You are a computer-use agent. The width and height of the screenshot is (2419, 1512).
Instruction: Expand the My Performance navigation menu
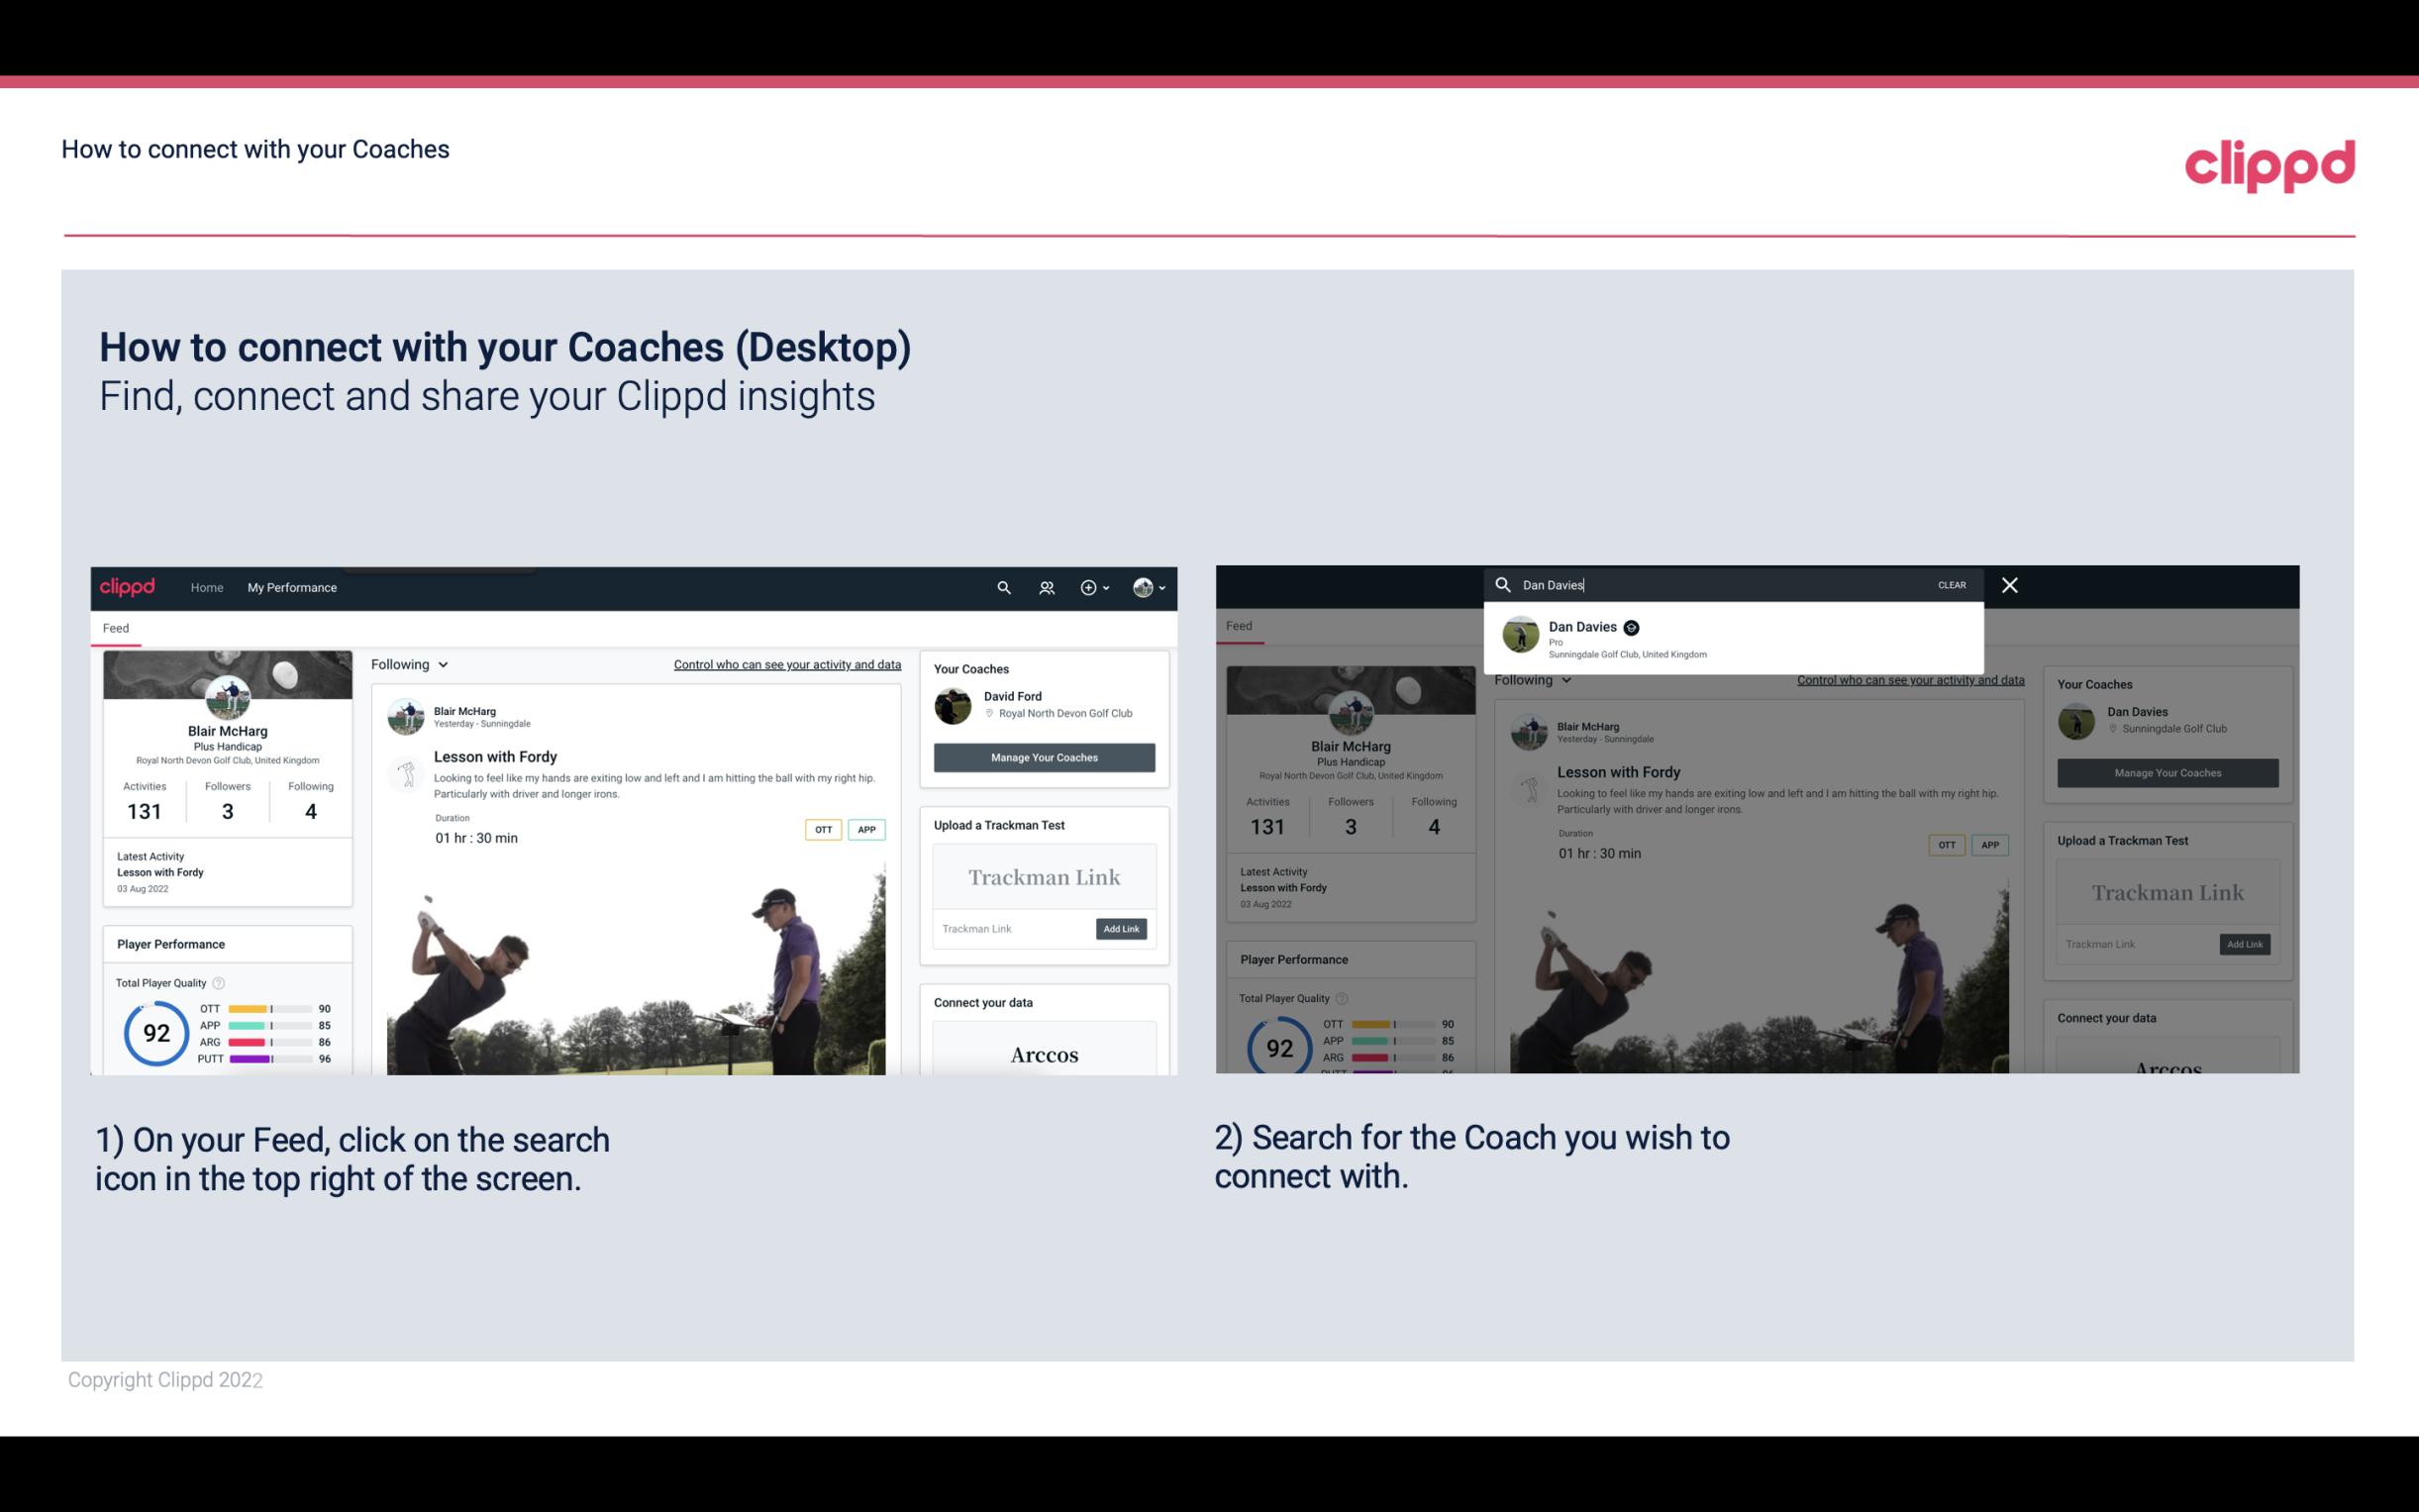point(292,587)
